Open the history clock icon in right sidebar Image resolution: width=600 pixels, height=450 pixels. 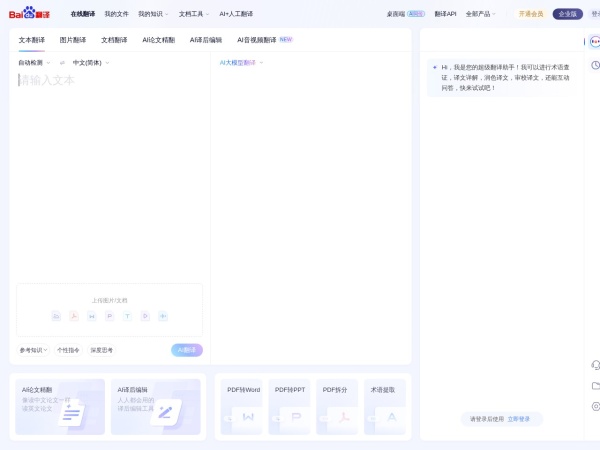(x=595, y=65)
